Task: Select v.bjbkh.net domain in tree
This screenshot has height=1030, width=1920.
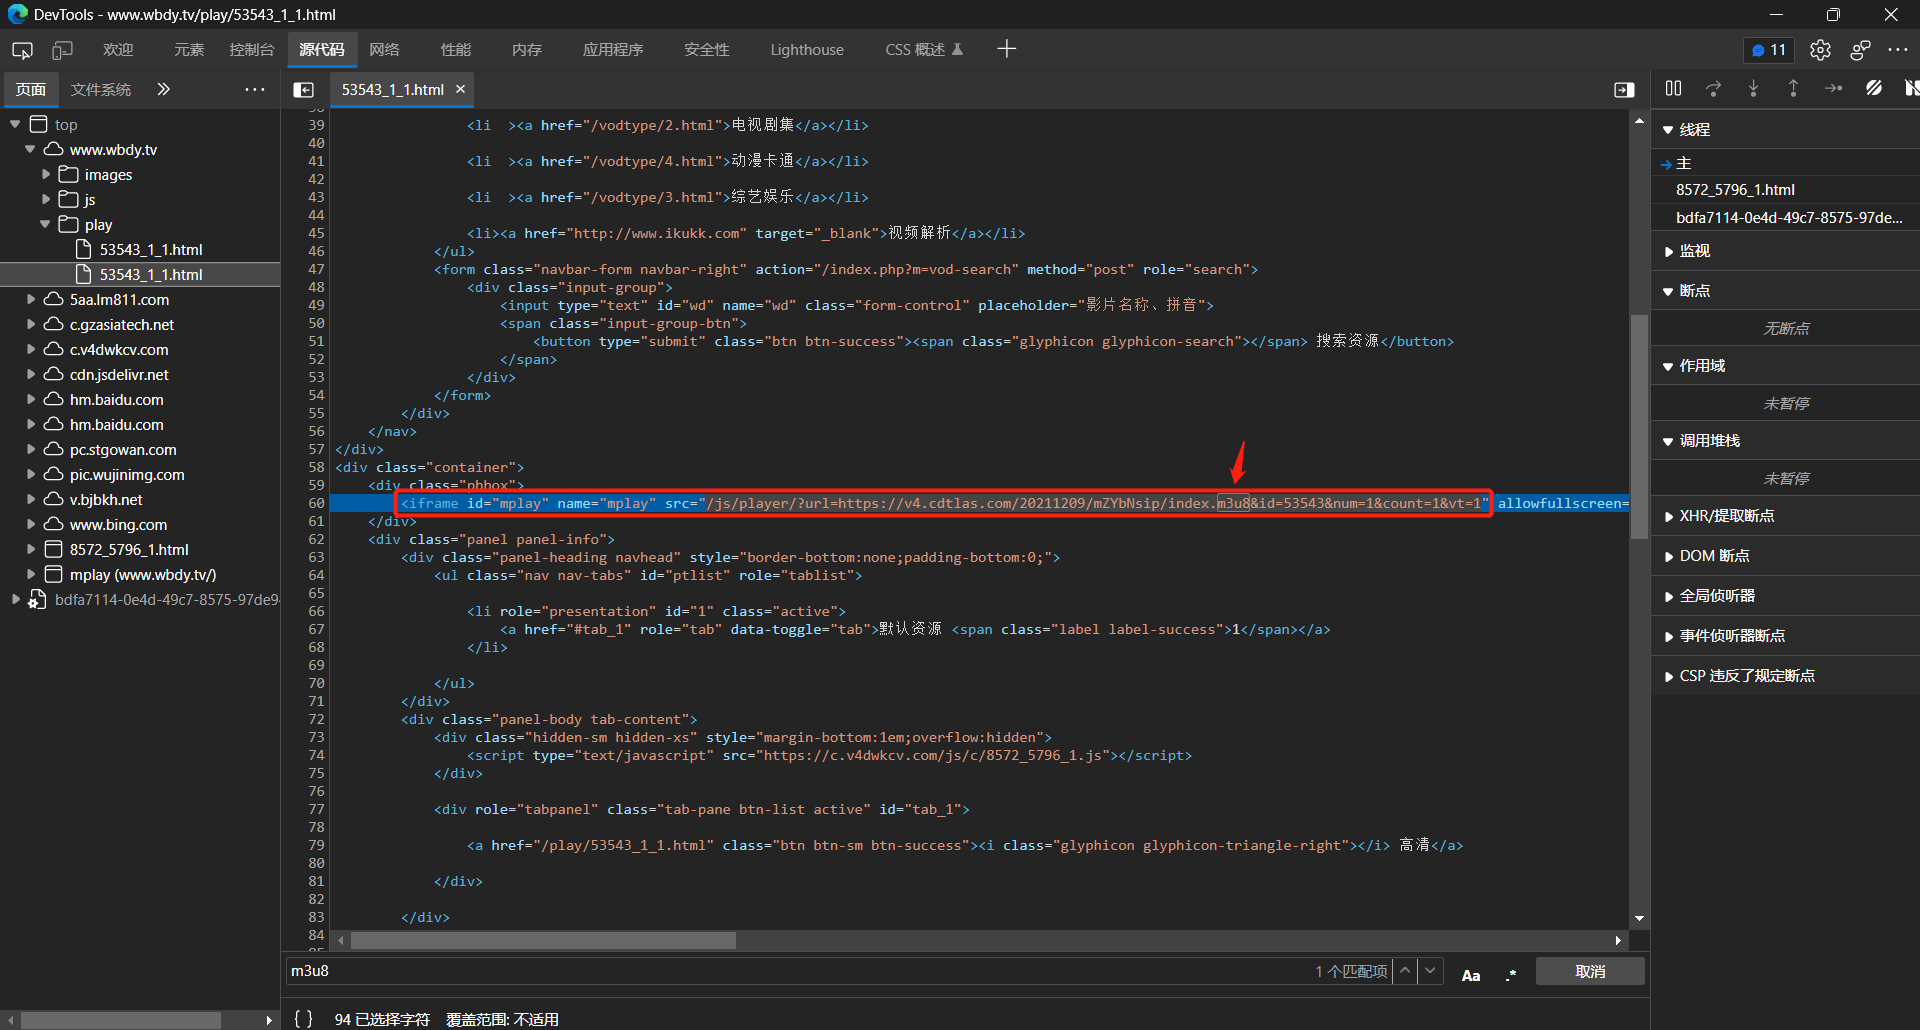Action: (106, 499)
